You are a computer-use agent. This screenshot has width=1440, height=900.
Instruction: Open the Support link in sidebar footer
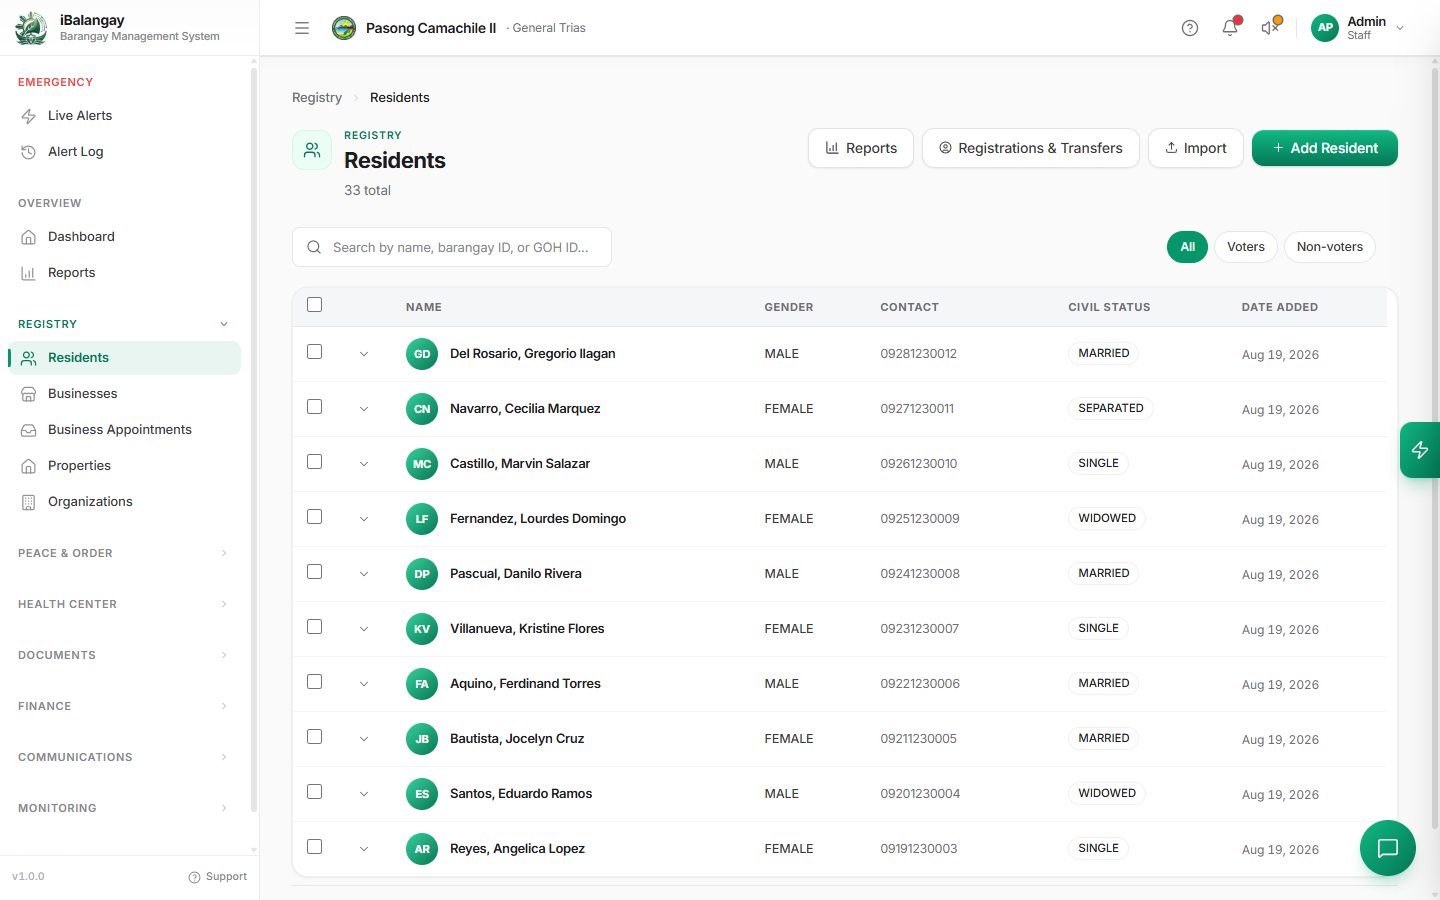coord(218,877)
